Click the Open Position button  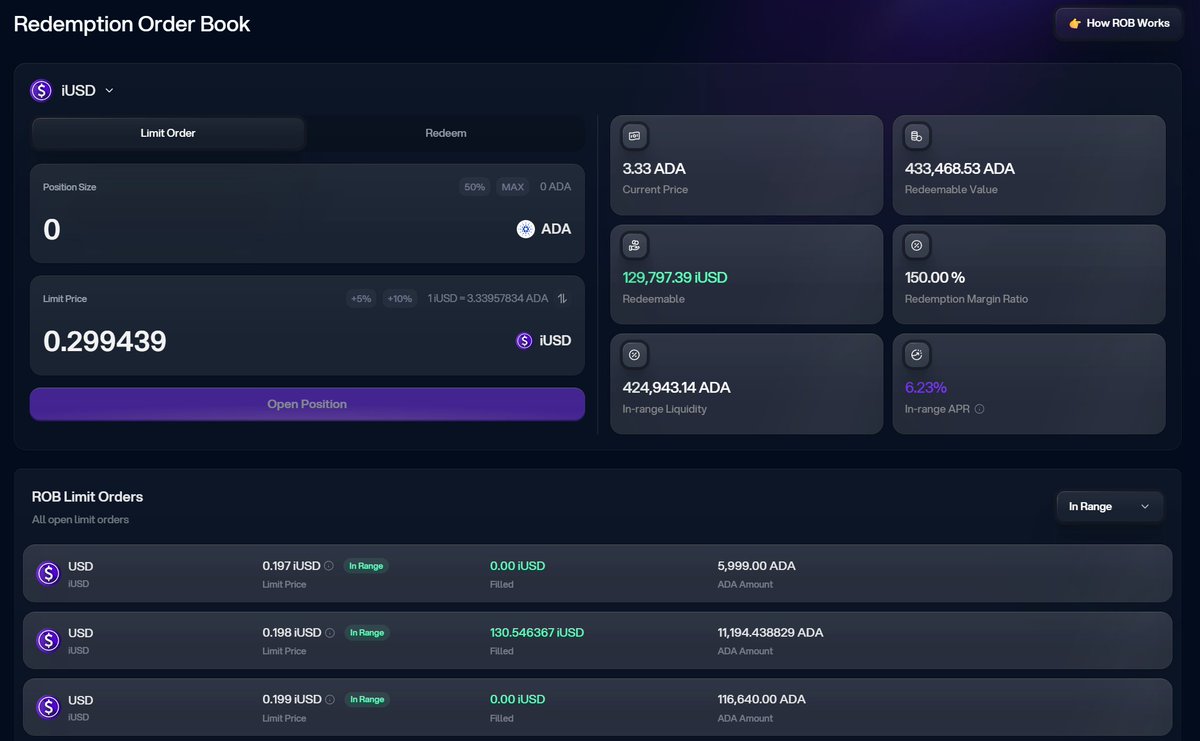tap(307, 403)
